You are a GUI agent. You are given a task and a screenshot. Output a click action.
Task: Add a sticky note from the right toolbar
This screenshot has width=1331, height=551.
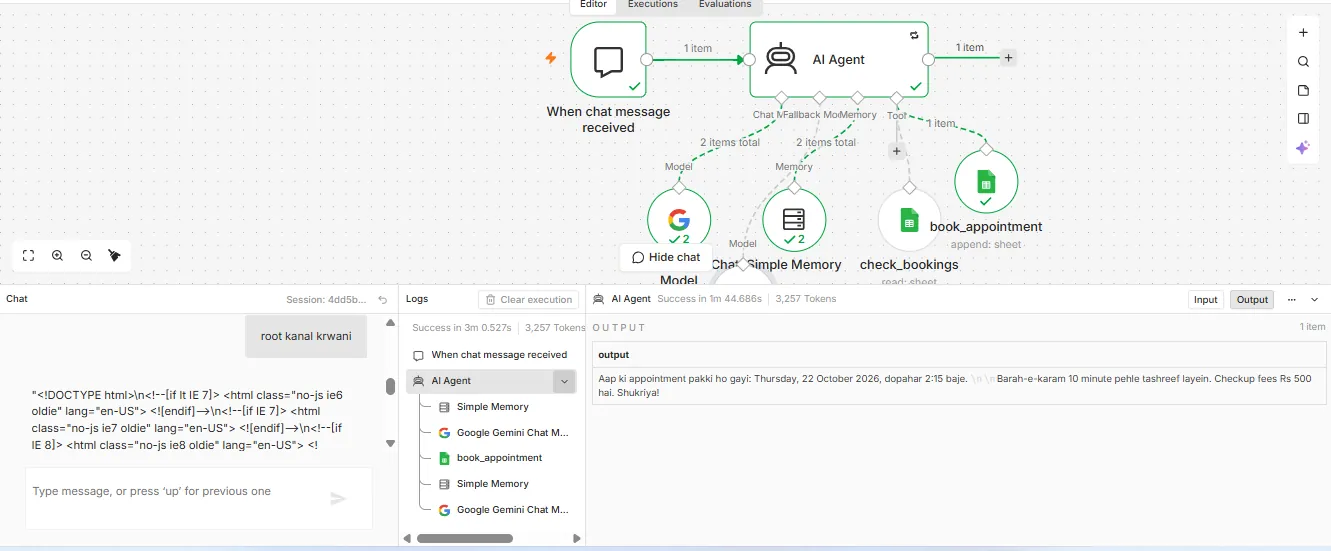pos(1303,90)
